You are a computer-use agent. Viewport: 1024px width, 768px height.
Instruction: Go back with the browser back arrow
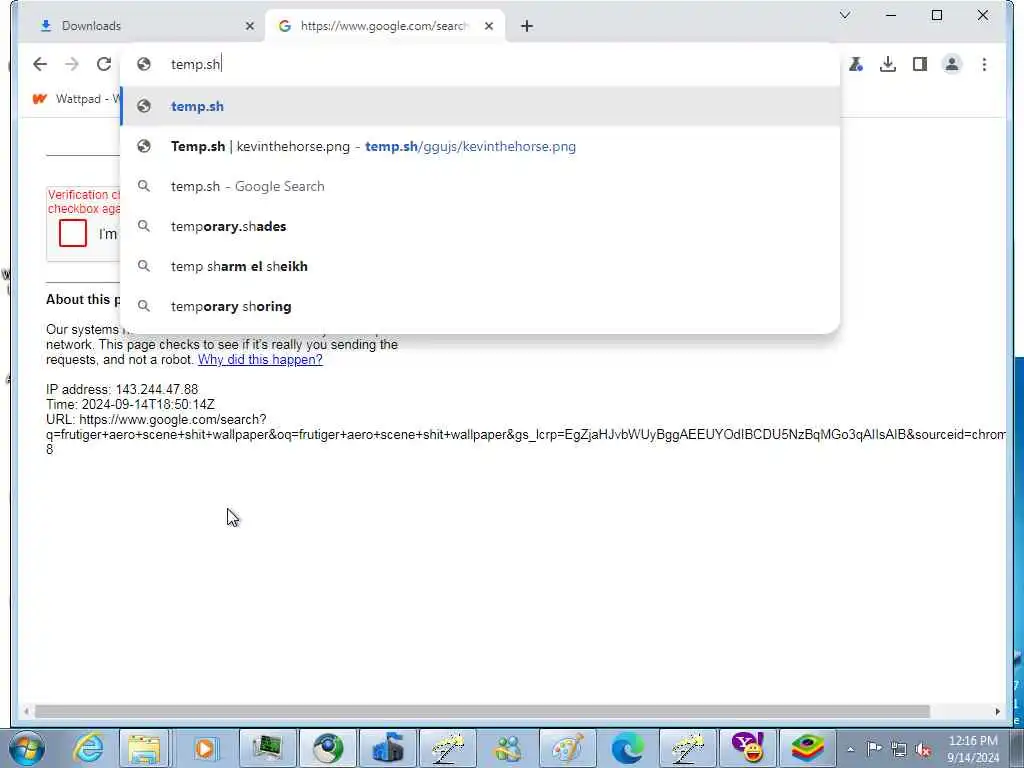pos(40,64)
